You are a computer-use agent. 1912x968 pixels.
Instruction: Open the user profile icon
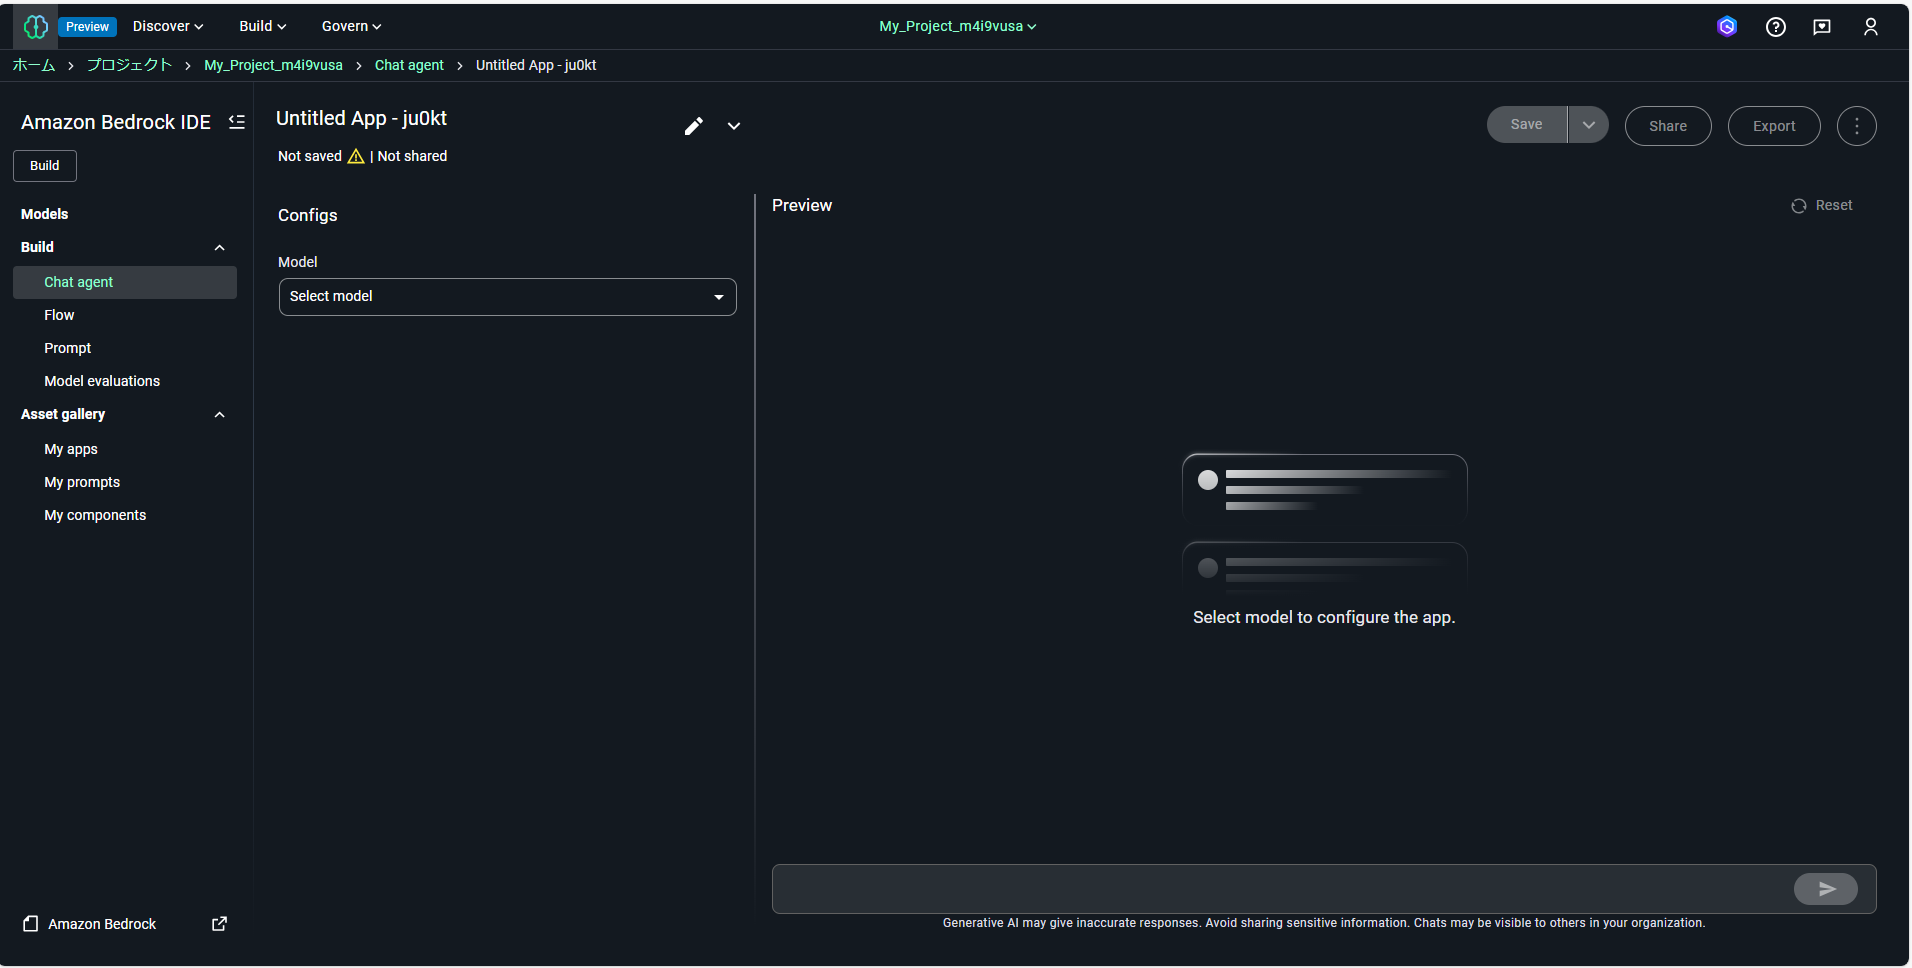[1871, 27]
